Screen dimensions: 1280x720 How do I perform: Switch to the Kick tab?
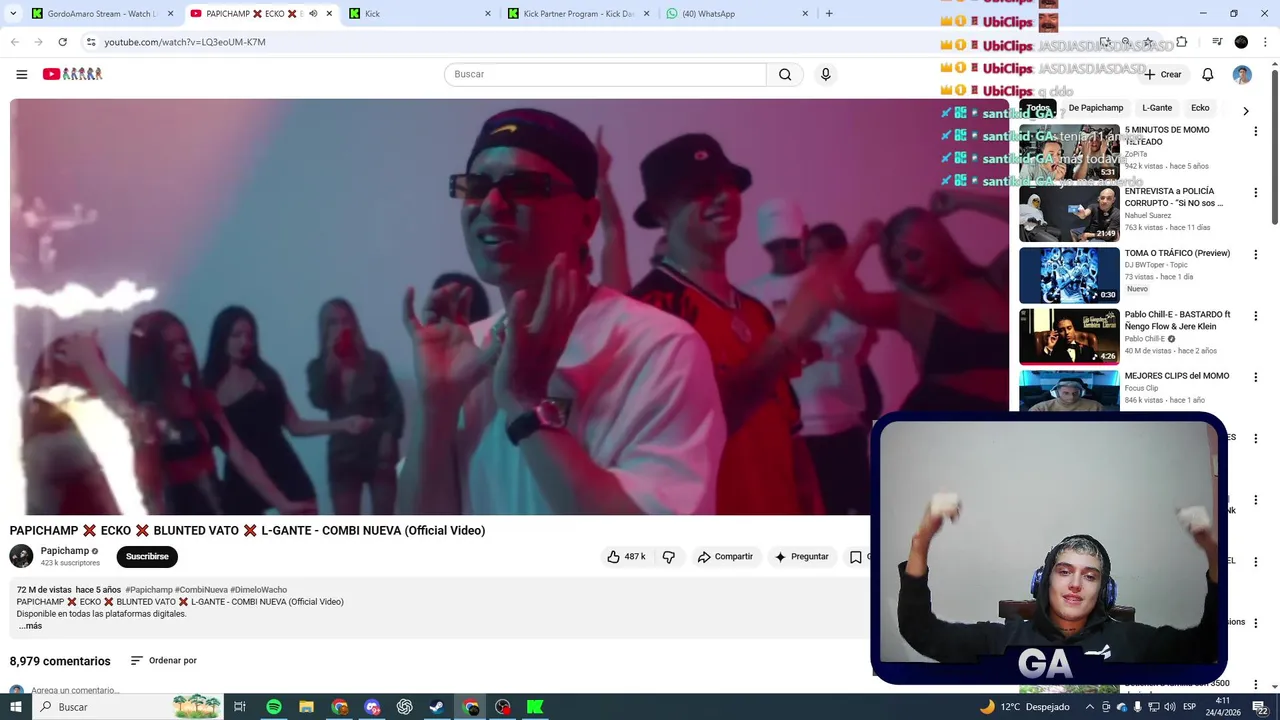(x=420, y=14)
